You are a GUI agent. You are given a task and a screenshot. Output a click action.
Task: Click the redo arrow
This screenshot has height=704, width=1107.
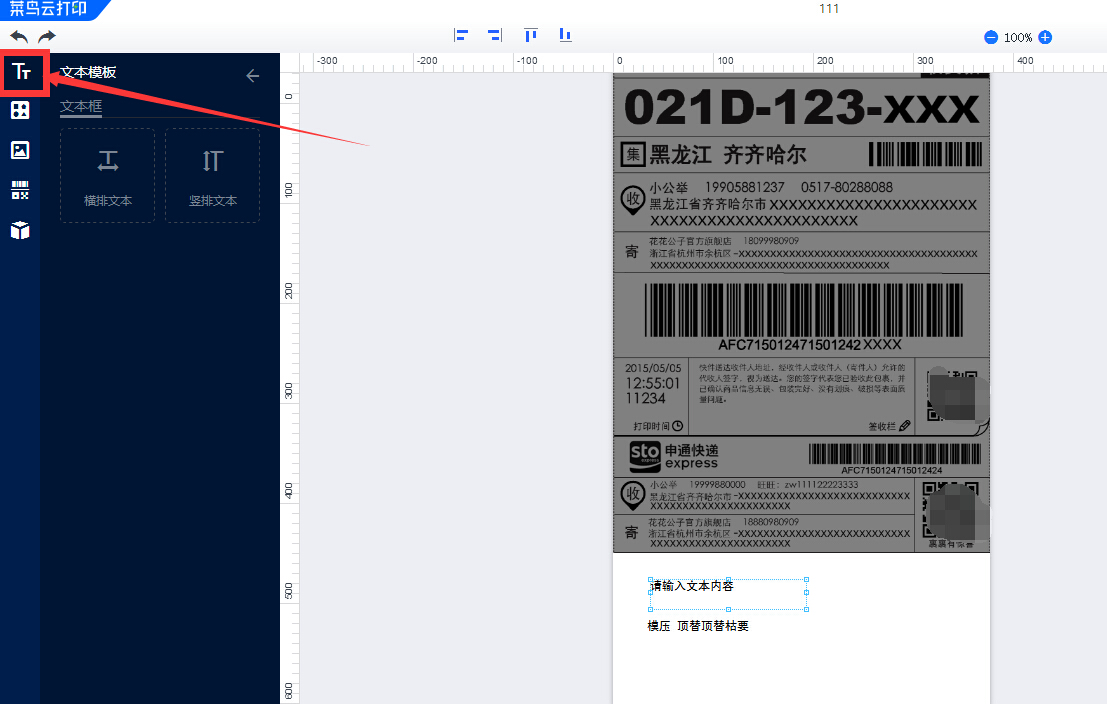pyautogui.click(x=47, y=37)
